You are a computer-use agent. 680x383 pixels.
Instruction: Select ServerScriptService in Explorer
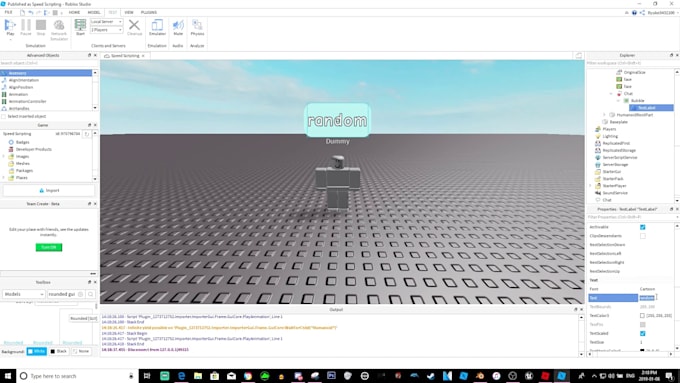(x=620, y=157)
